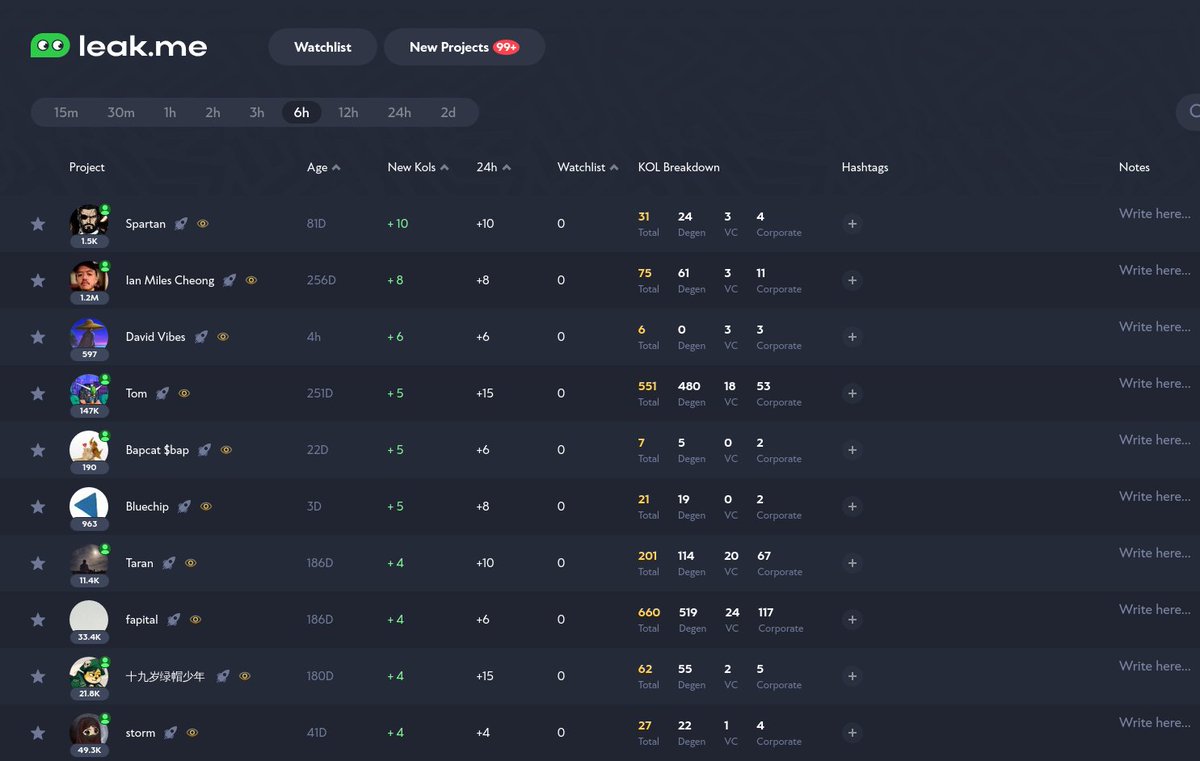Star the Taran project row
This screenshot has width=1200, height=761.
[38, 563]
